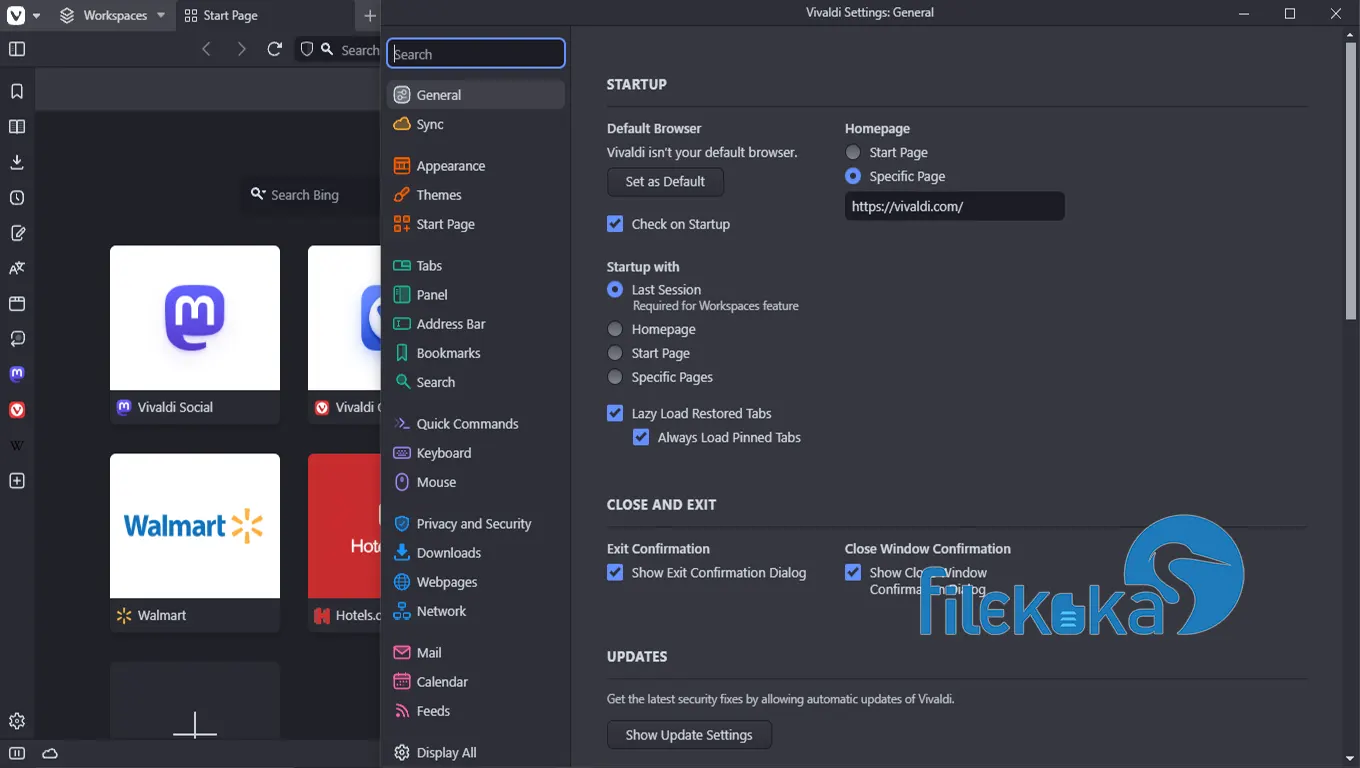This screenshot has height=768, width=1360.
Task: Open Feeds settings category
Action: [x=476, y=711]
